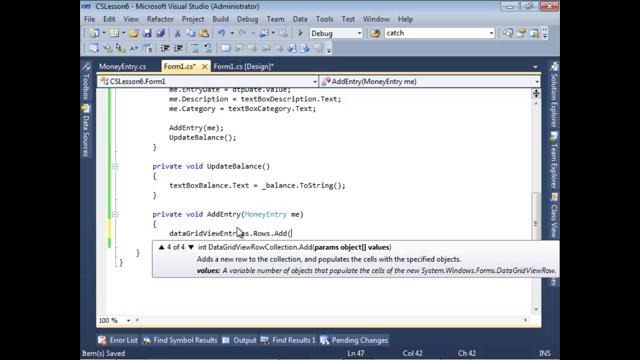Open the Data menu
This screenshot has height=360, width=640.
coord(300,19)
